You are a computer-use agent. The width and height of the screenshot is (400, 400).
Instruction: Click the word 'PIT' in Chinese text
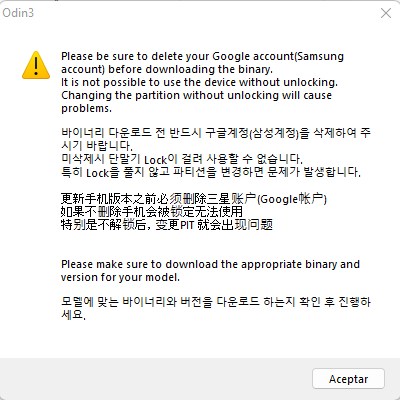click(187, 225)
